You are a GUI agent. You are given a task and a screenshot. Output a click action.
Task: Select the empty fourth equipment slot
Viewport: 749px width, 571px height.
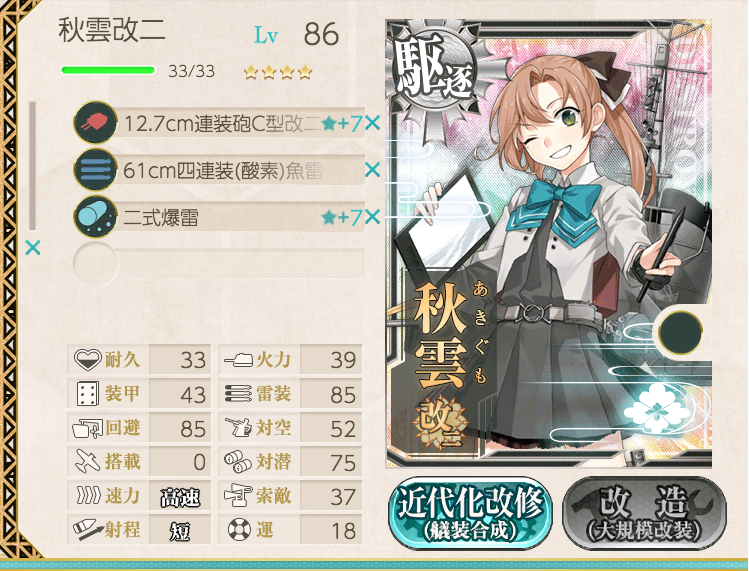[x=219, y=263]
